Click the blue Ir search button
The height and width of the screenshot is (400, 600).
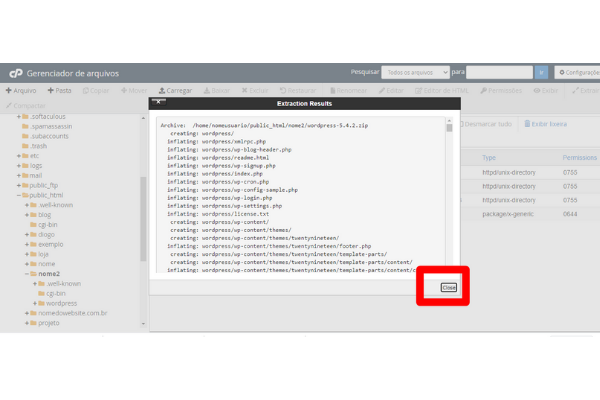pyautogui.click(x=541, y=72)
